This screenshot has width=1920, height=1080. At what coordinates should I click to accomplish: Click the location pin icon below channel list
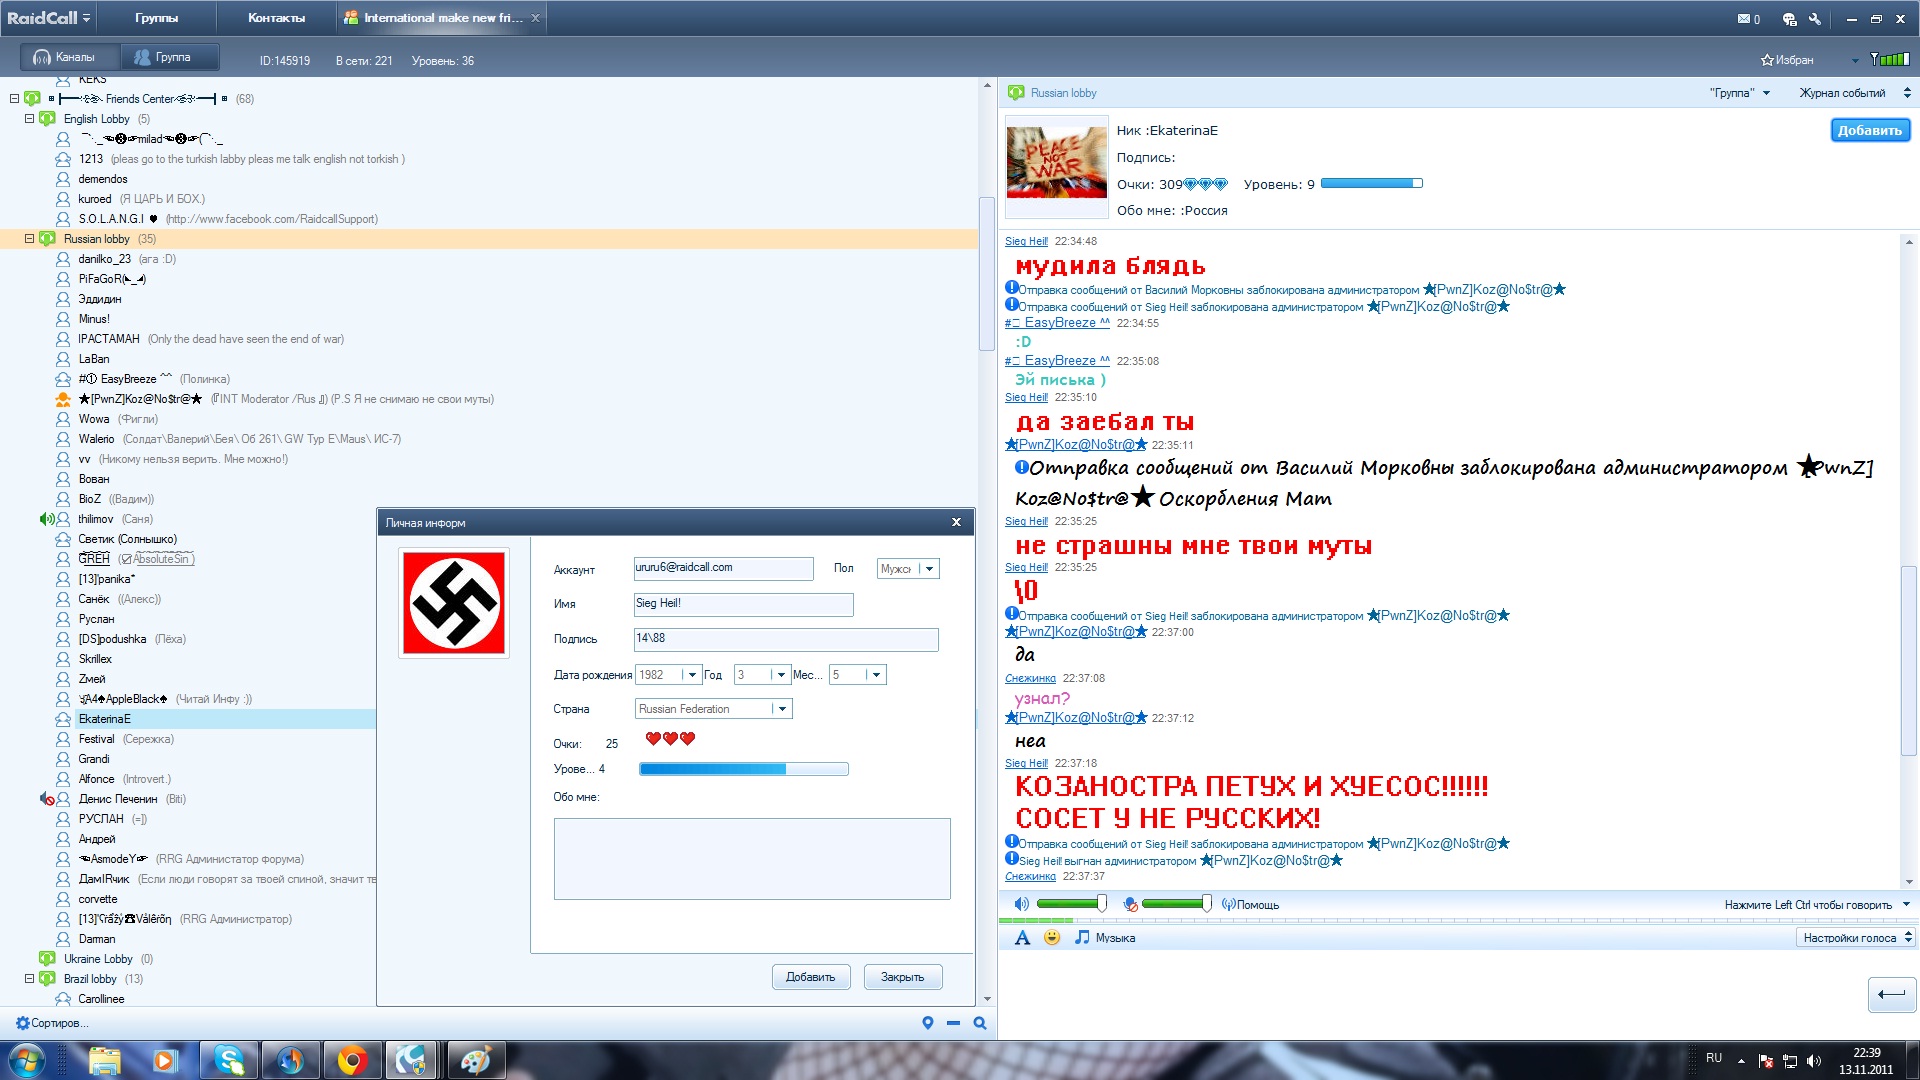click(x=927, y=1022)
